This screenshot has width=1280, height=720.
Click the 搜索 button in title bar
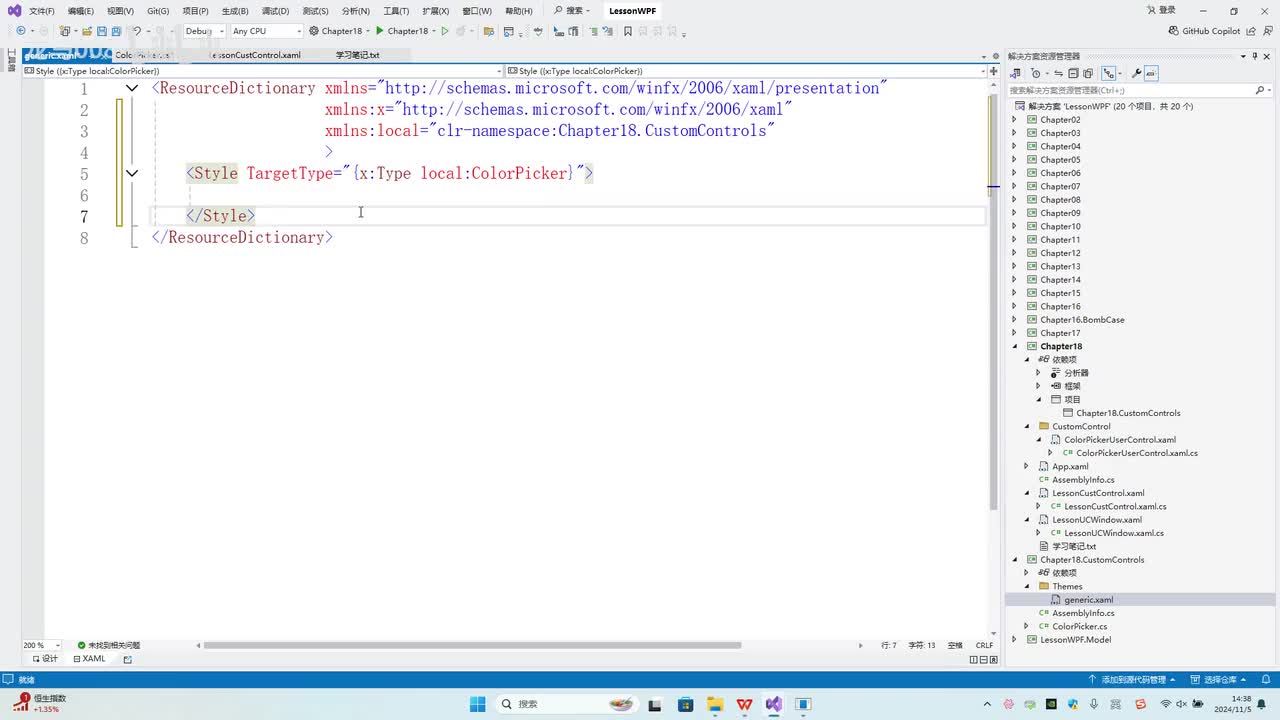pos(573,11)
